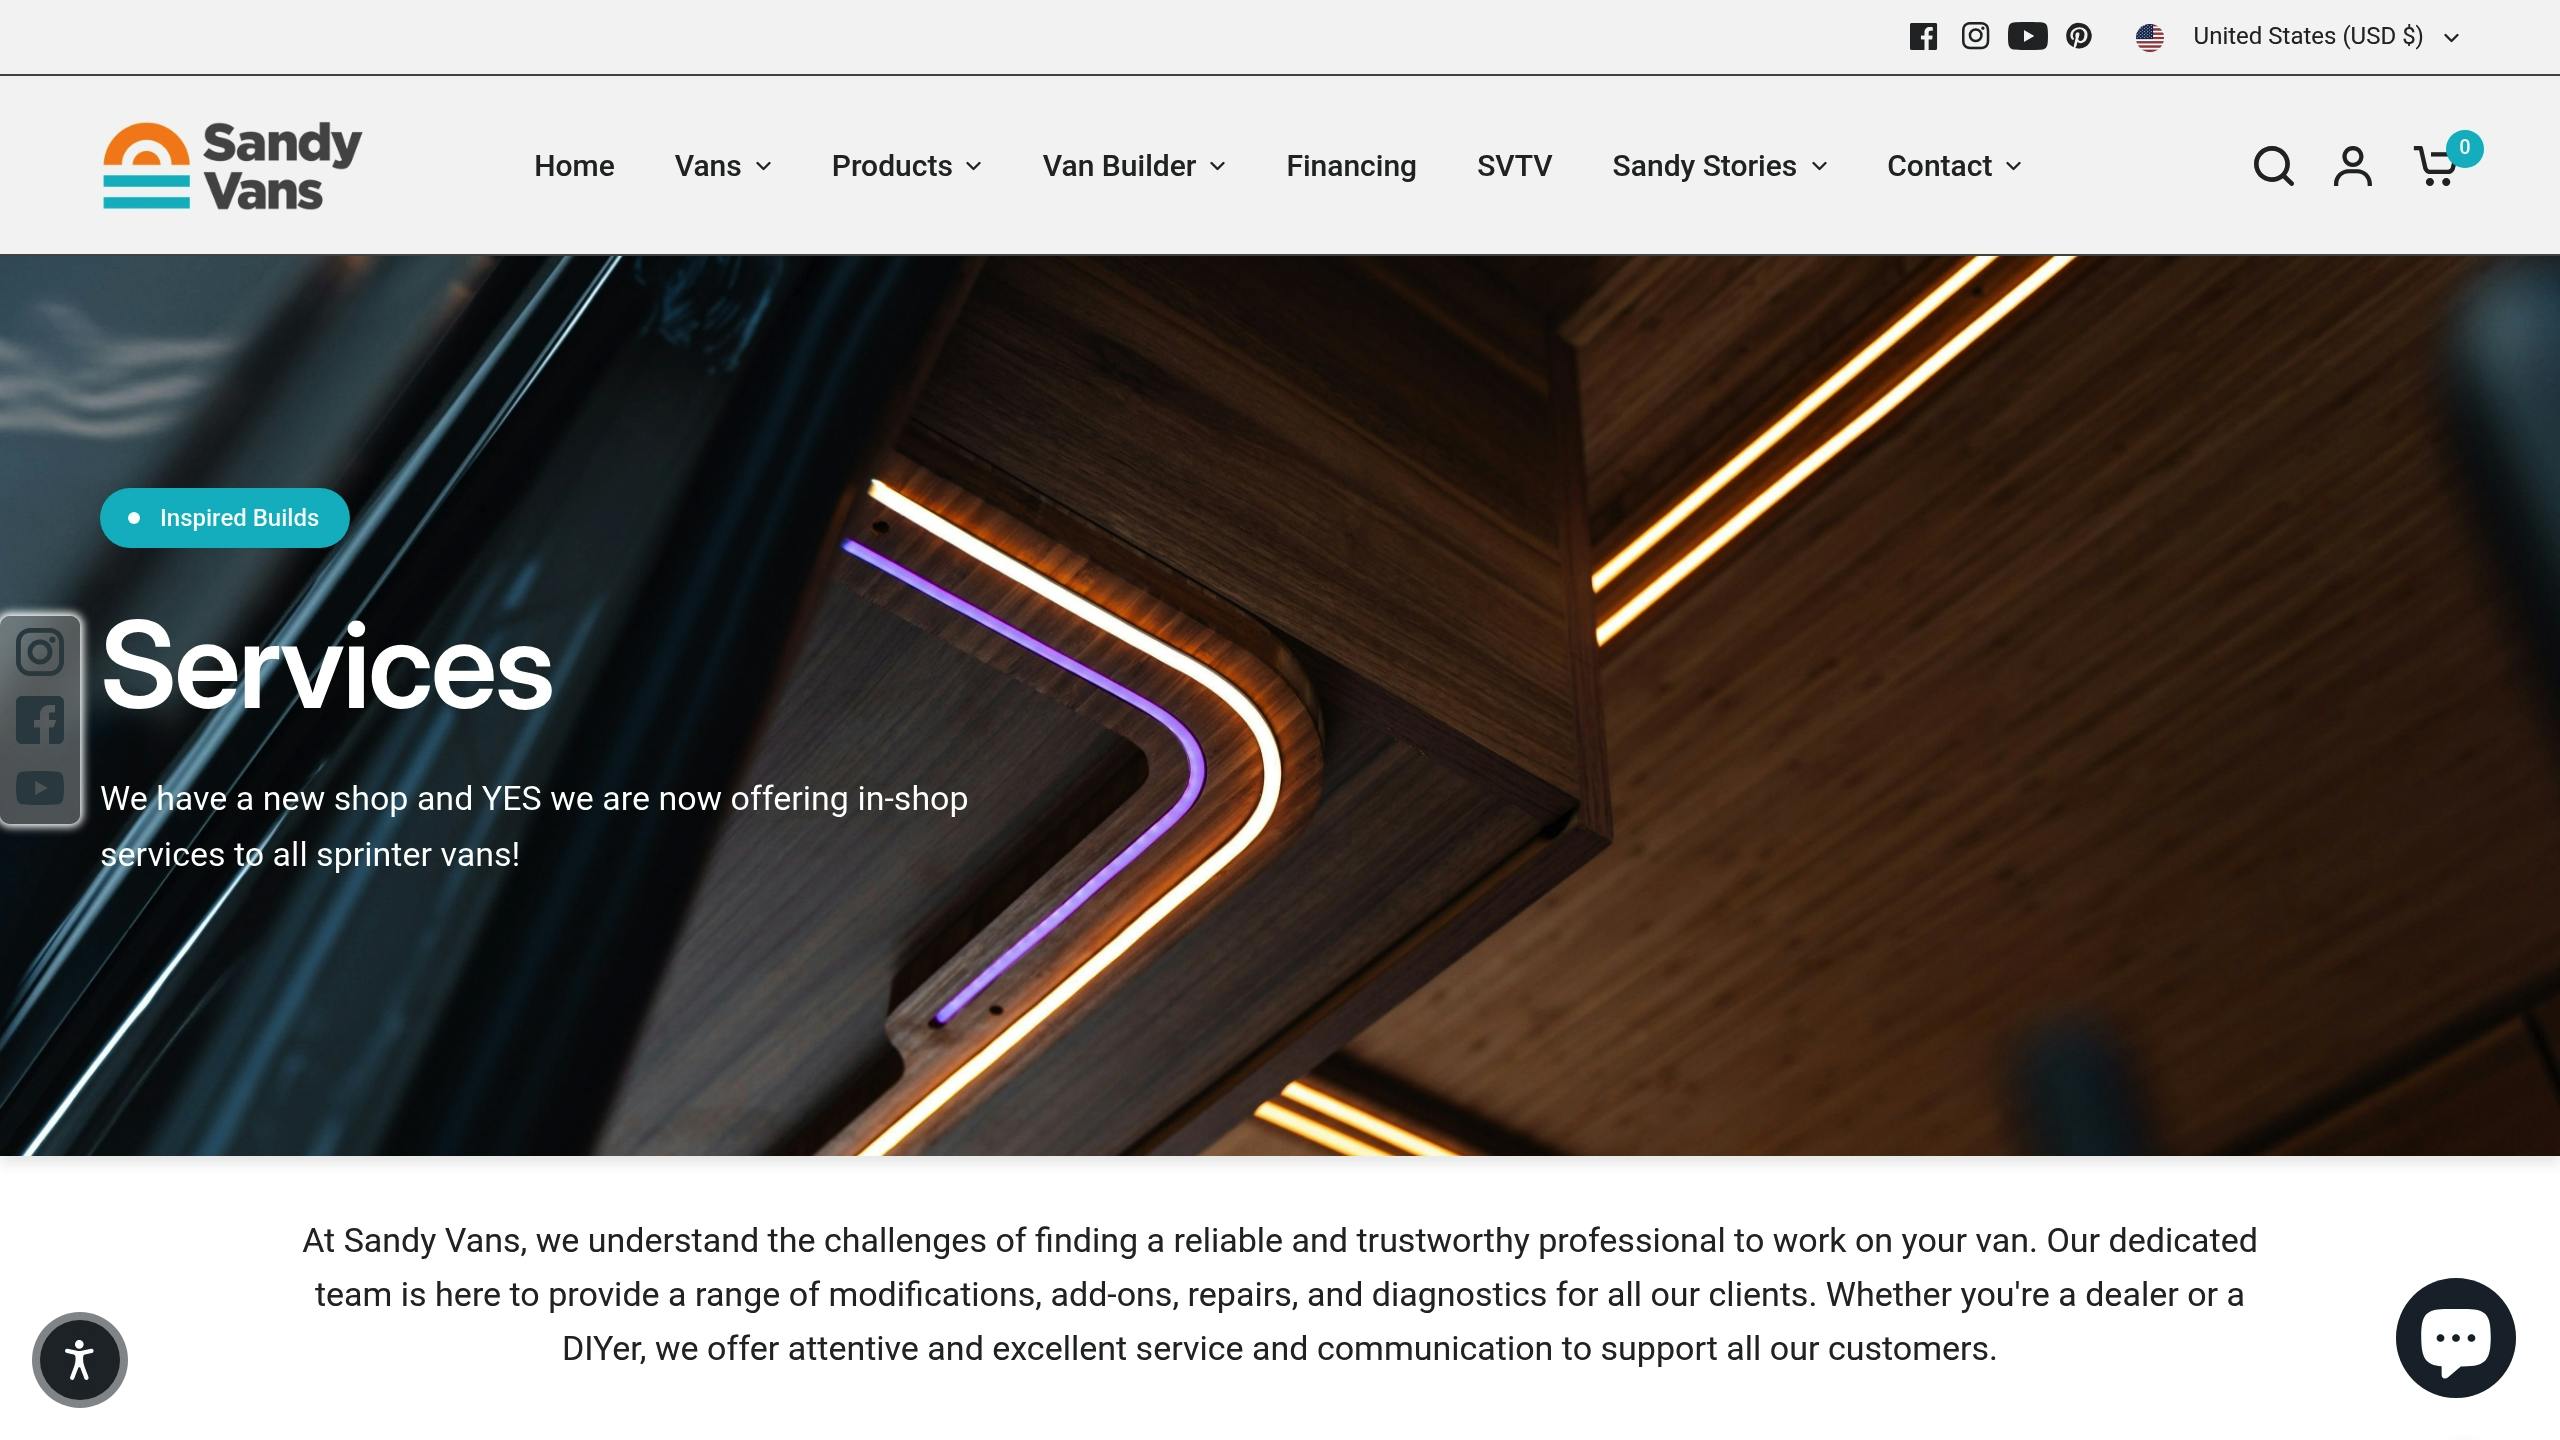Click the Facebook icon in top bar
Screen dimensions: 2560x1440
coord(1923,37)
